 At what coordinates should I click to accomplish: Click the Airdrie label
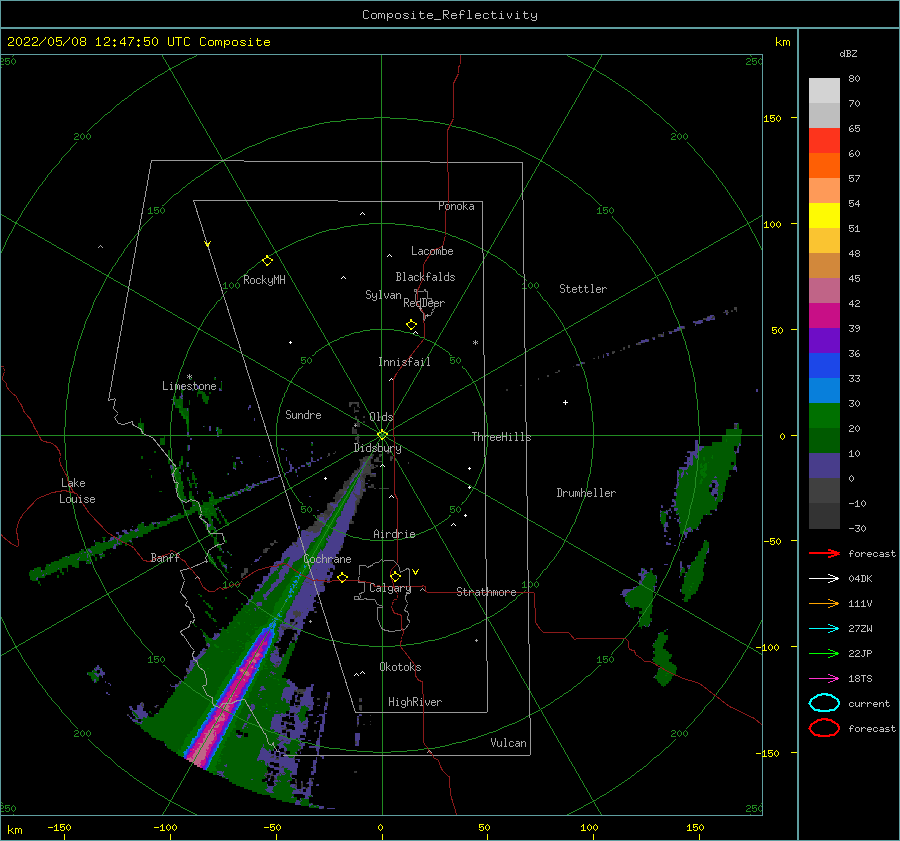click(x=394, y=534)
